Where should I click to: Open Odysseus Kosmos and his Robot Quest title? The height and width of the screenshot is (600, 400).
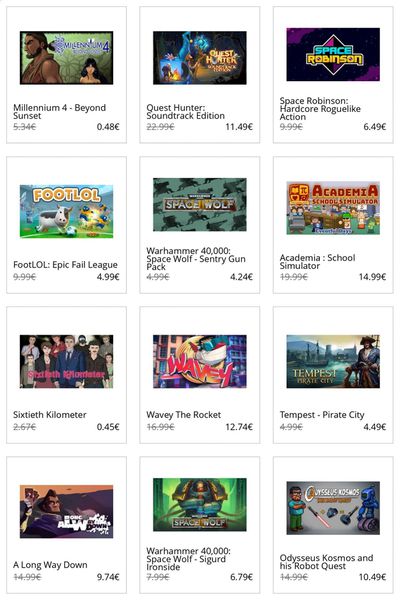[326, 562]
